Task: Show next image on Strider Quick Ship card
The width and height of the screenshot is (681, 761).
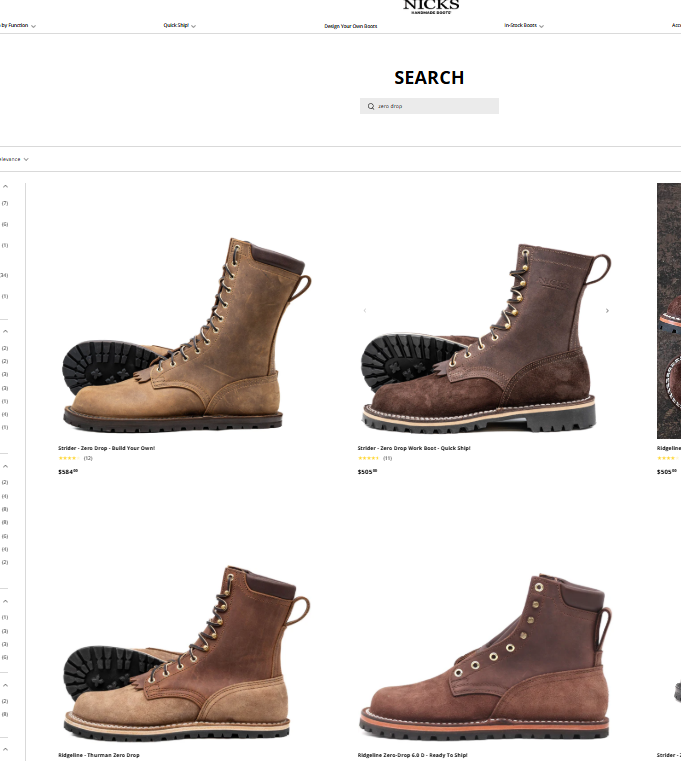Action: pos(607,311)
